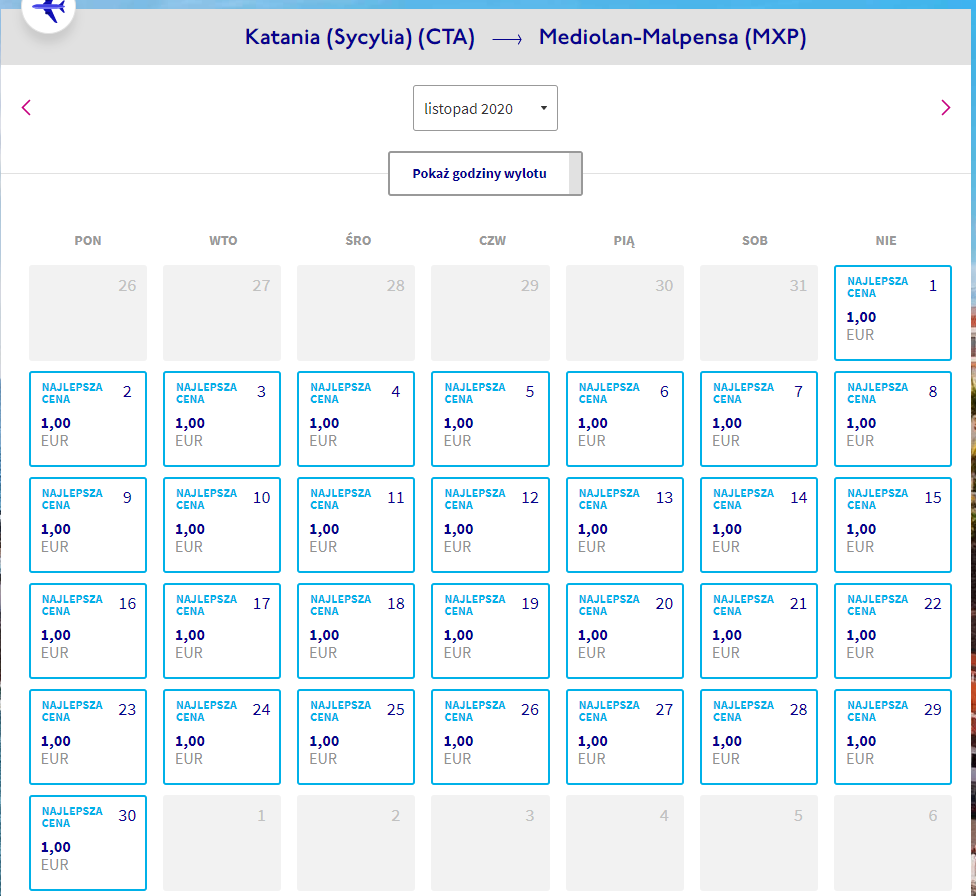Pick November 21 best price cell
The height and width of the screenshot is (896, 976).
pyautogui.click(x=759, y=631)
